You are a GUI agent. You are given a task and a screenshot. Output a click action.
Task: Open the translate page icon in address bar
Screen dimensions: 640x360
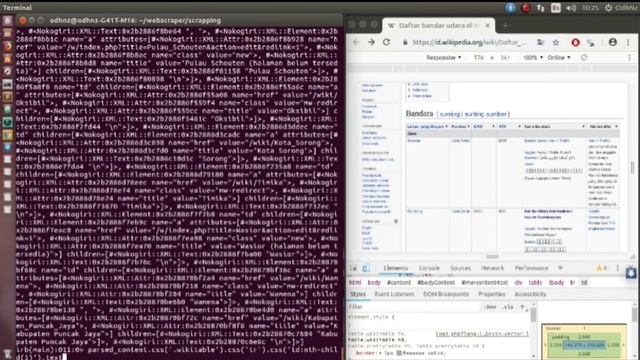540,42
